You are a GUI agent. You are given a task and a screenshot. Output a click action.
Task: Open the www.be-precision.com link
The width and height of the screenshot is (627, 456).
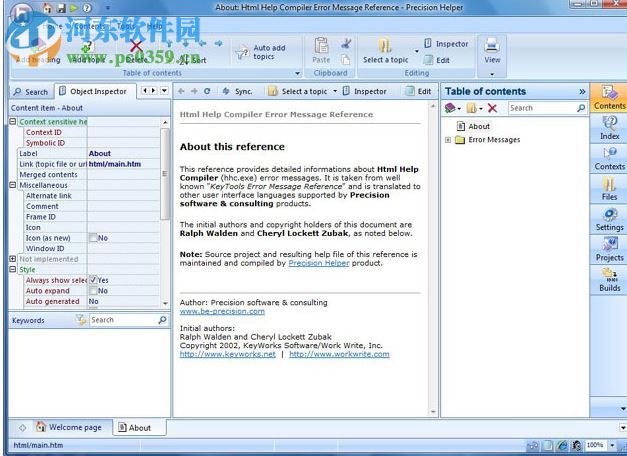click(222, 311)
